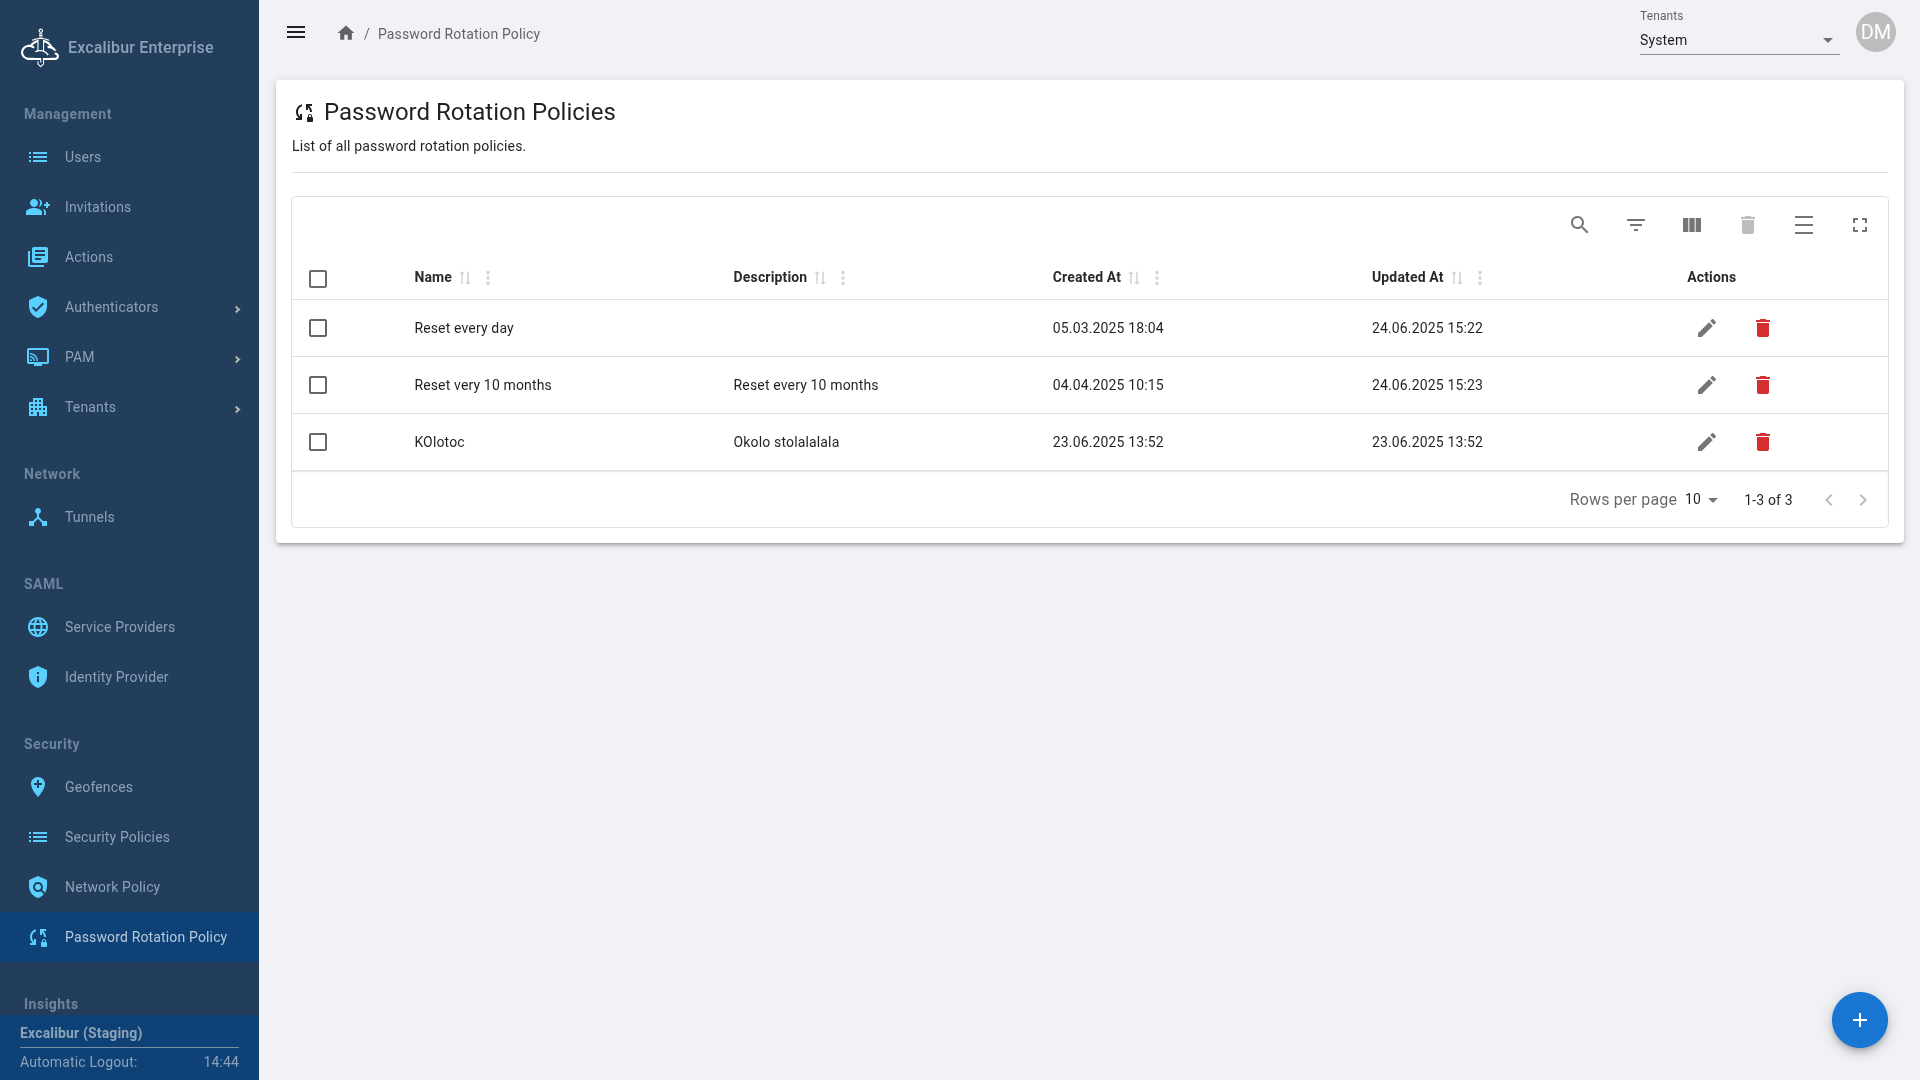Delete the 'KOlotoc' policy

point(1762,442)
